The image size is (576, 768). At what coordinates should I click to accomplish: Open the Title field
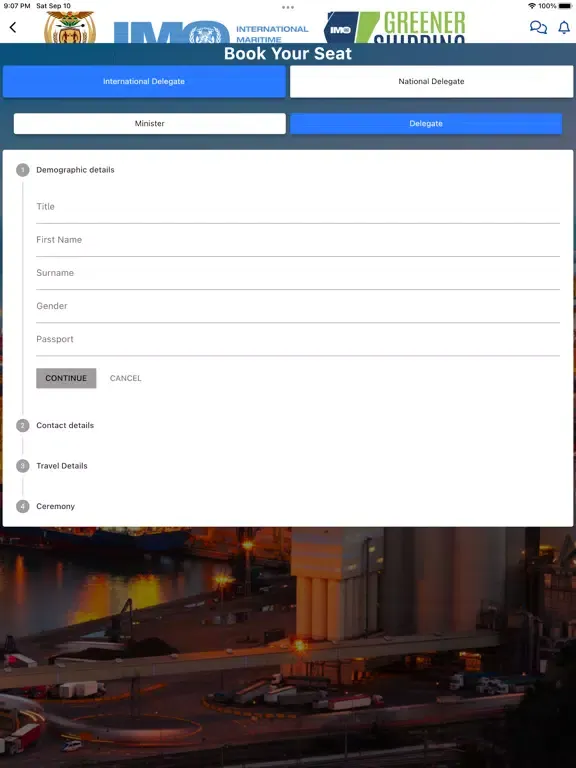pyautogui.click(x=298, y=208)
